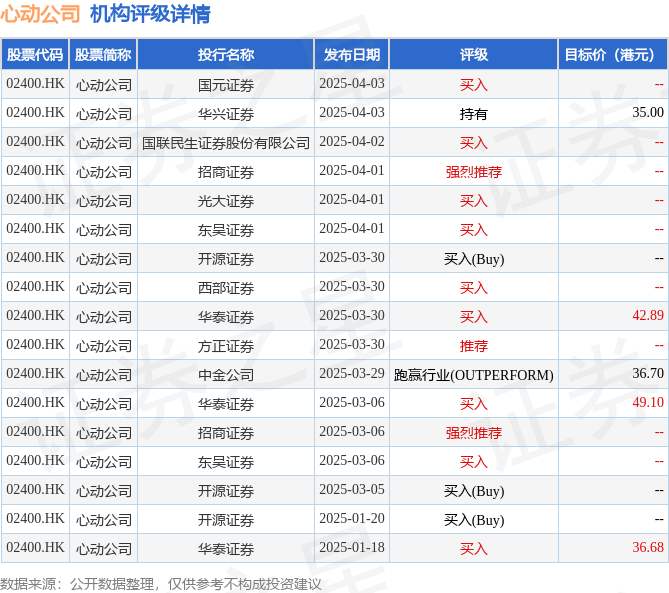Click the 心动公司 title text

click(x=40, y=14)
